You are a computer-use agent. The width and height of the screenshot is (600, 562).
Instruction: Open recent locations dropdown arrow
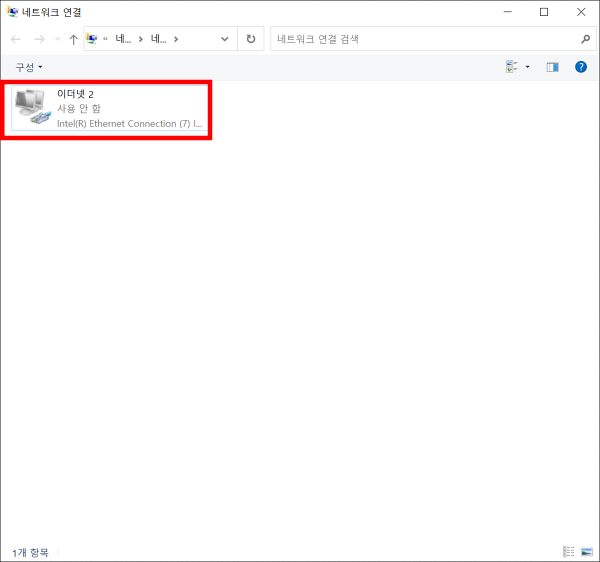(x=57, y=39)
